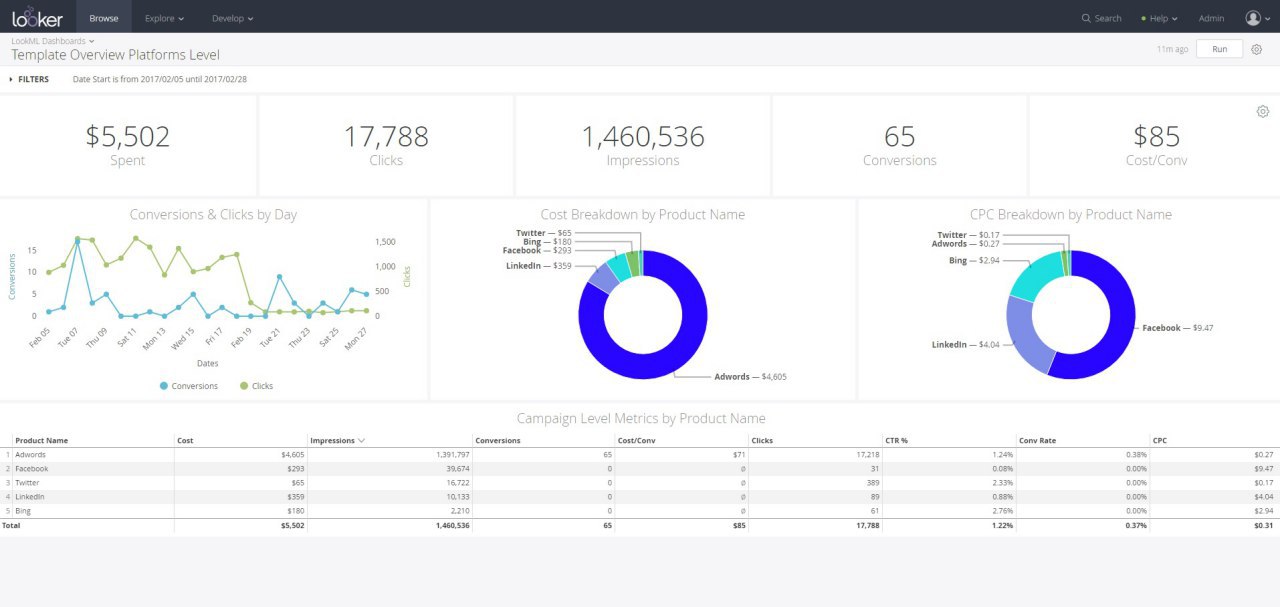1280x607 pixels.
Task: Click Facebook — $9.47 donut label
Action: pos(1178,328)
